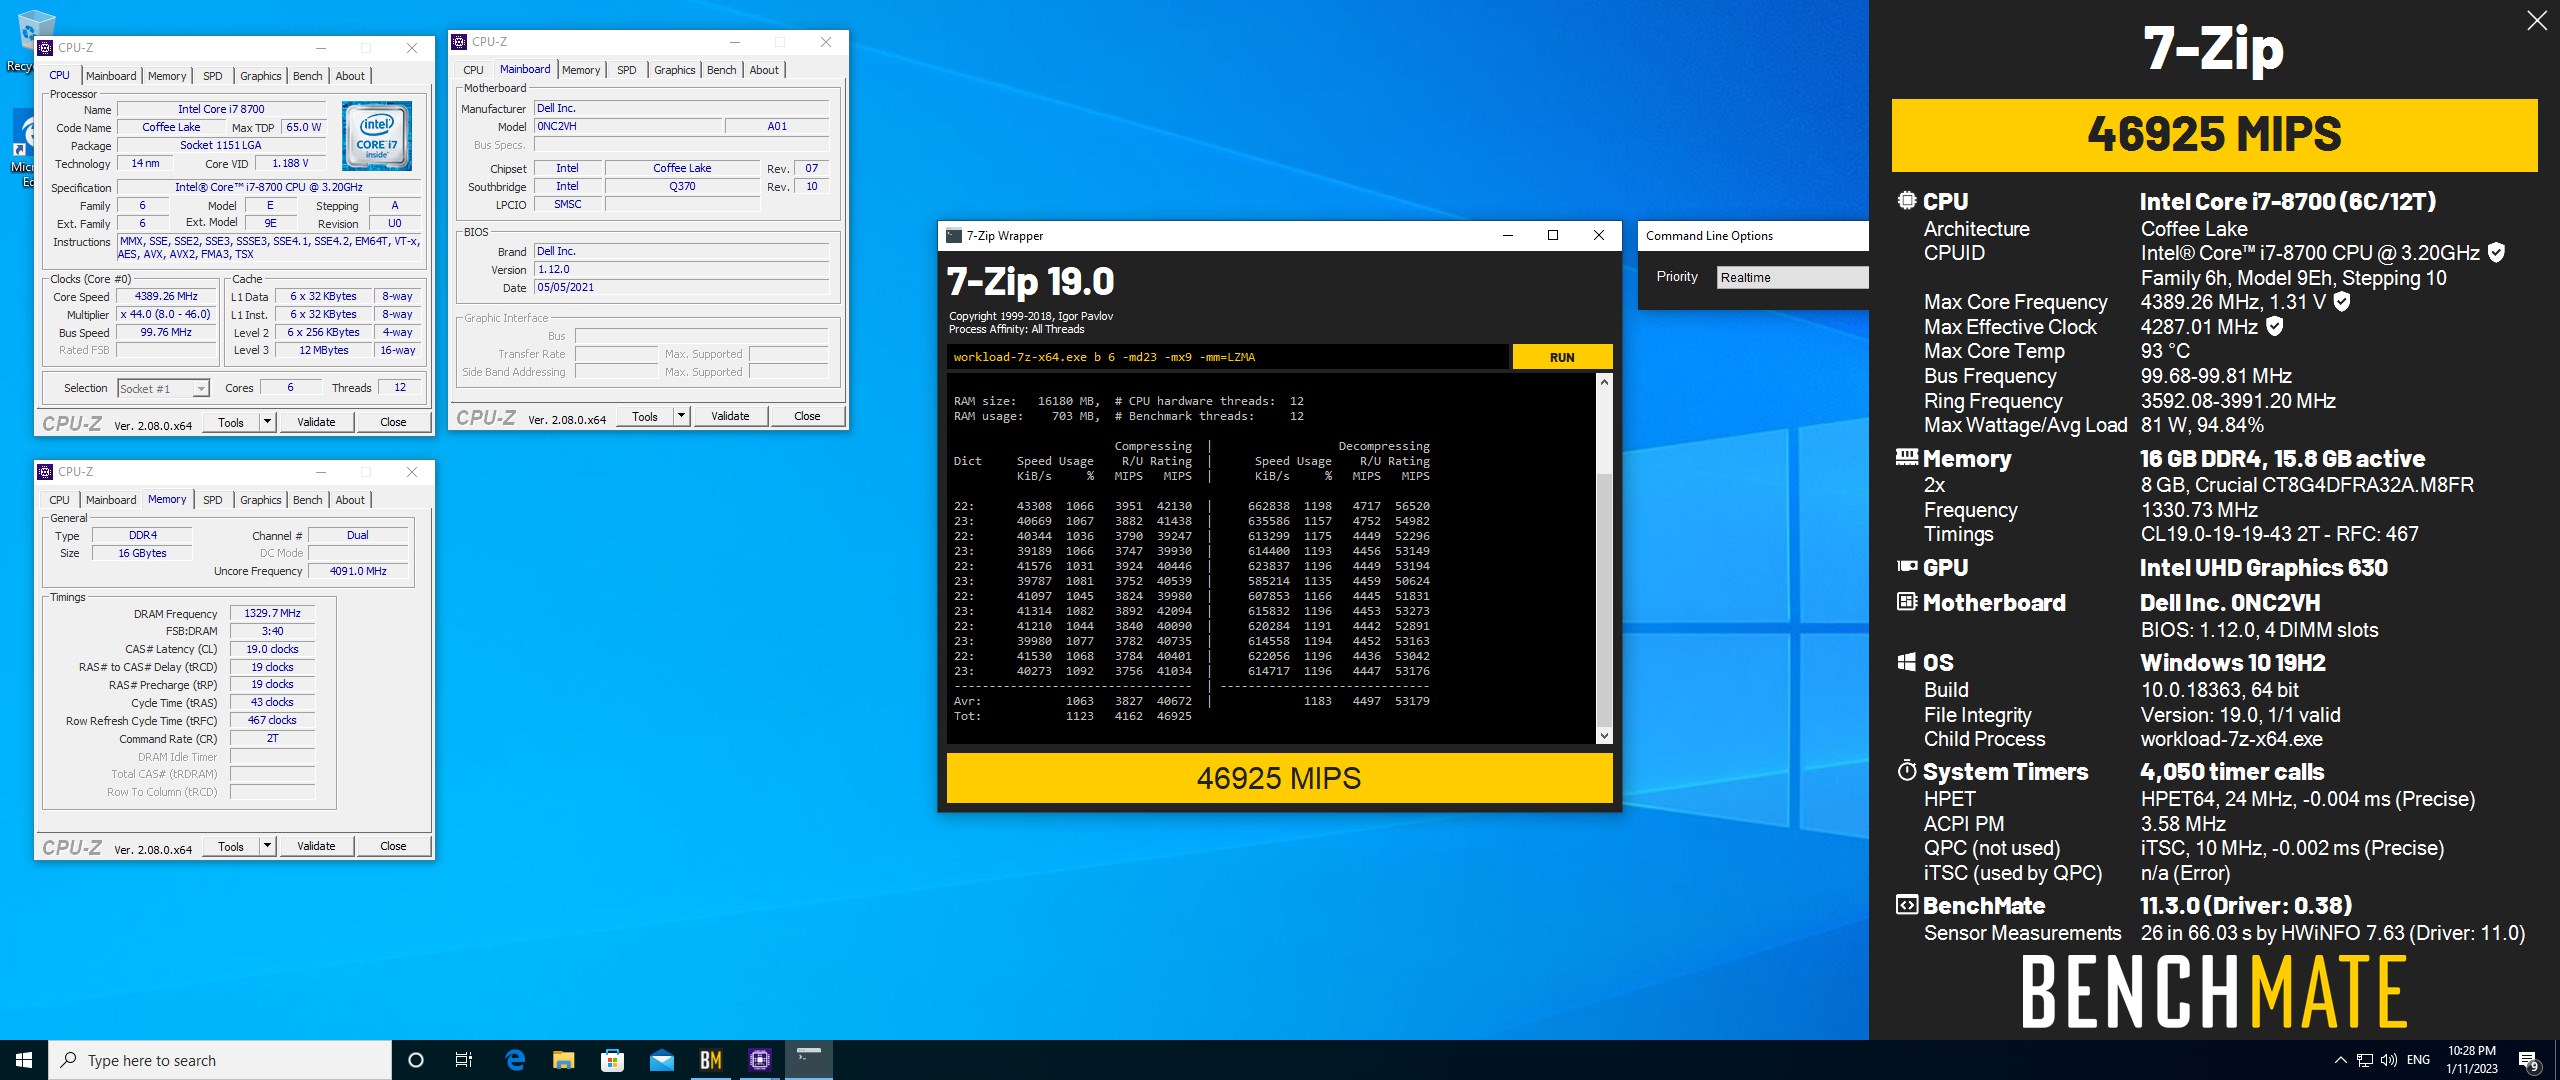Click Close in the CPU-Z Mainboard window
The image size is (2560, 1080).
click(807, 416)
